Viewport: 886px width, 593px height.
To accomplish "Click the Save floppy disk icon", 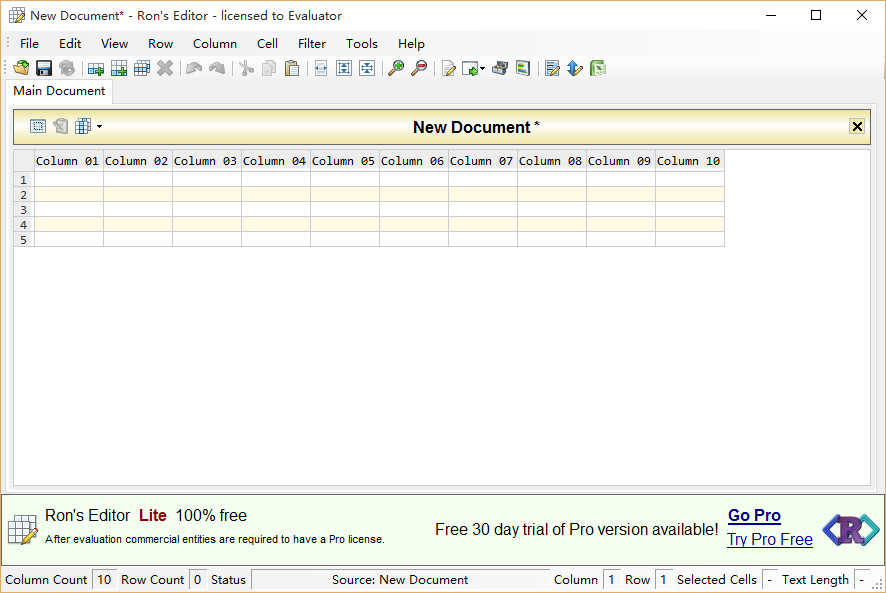I will 44,68.
